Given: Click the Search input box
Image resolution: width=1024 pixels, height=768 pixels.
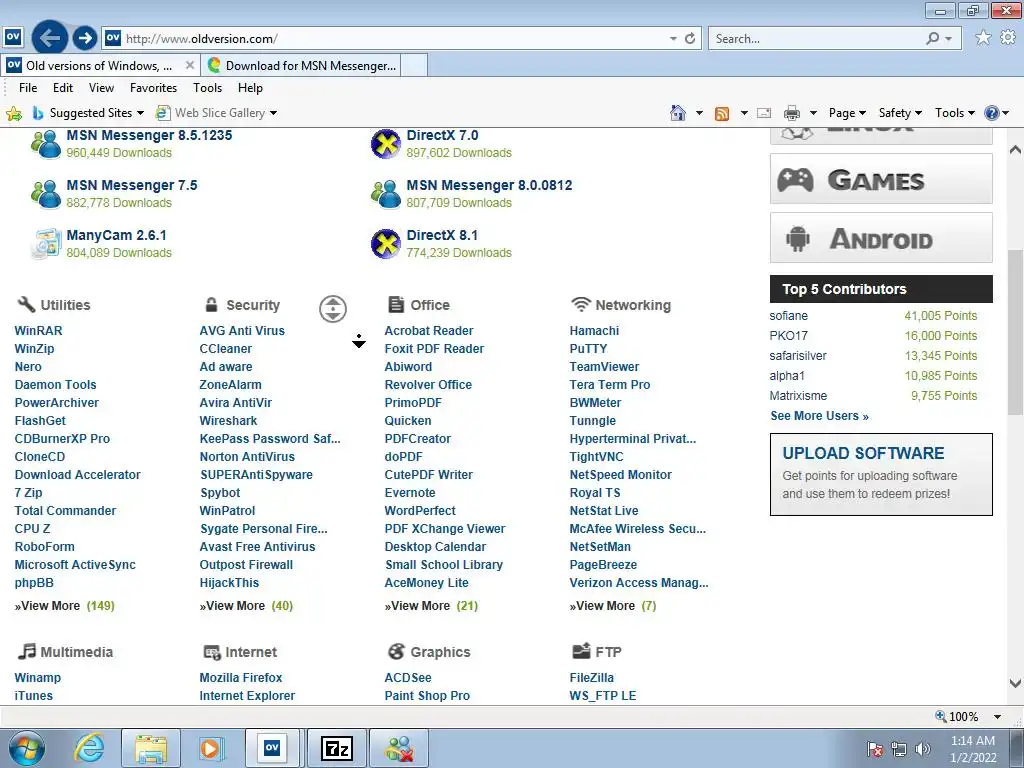Looking at the screenshot, I should (x=816, y=39).
